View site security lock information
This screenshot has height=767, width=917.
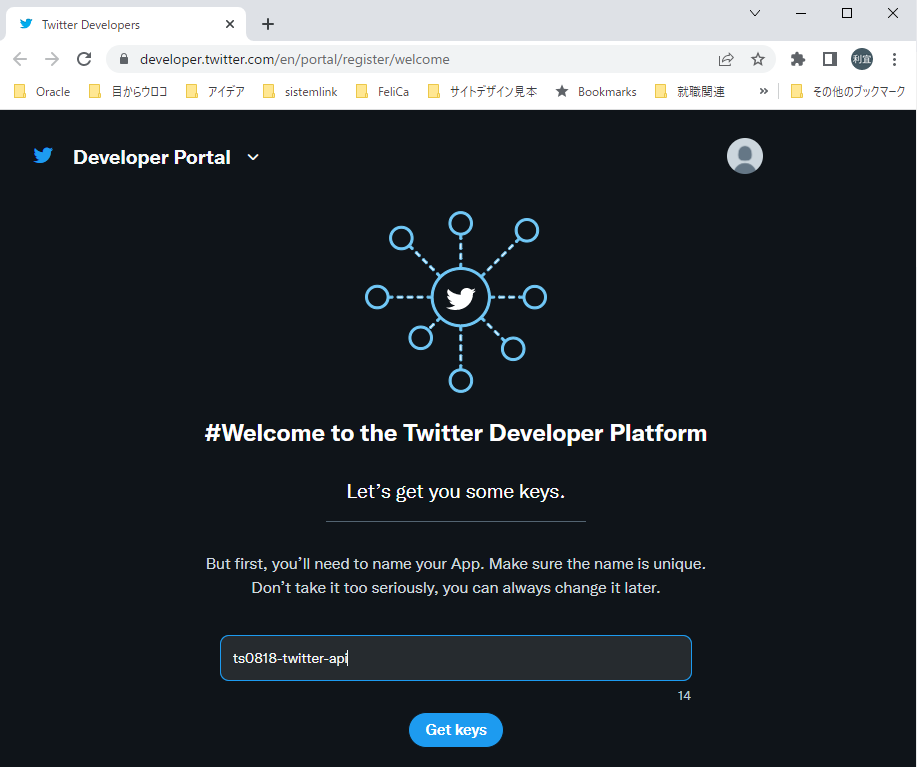123,59
